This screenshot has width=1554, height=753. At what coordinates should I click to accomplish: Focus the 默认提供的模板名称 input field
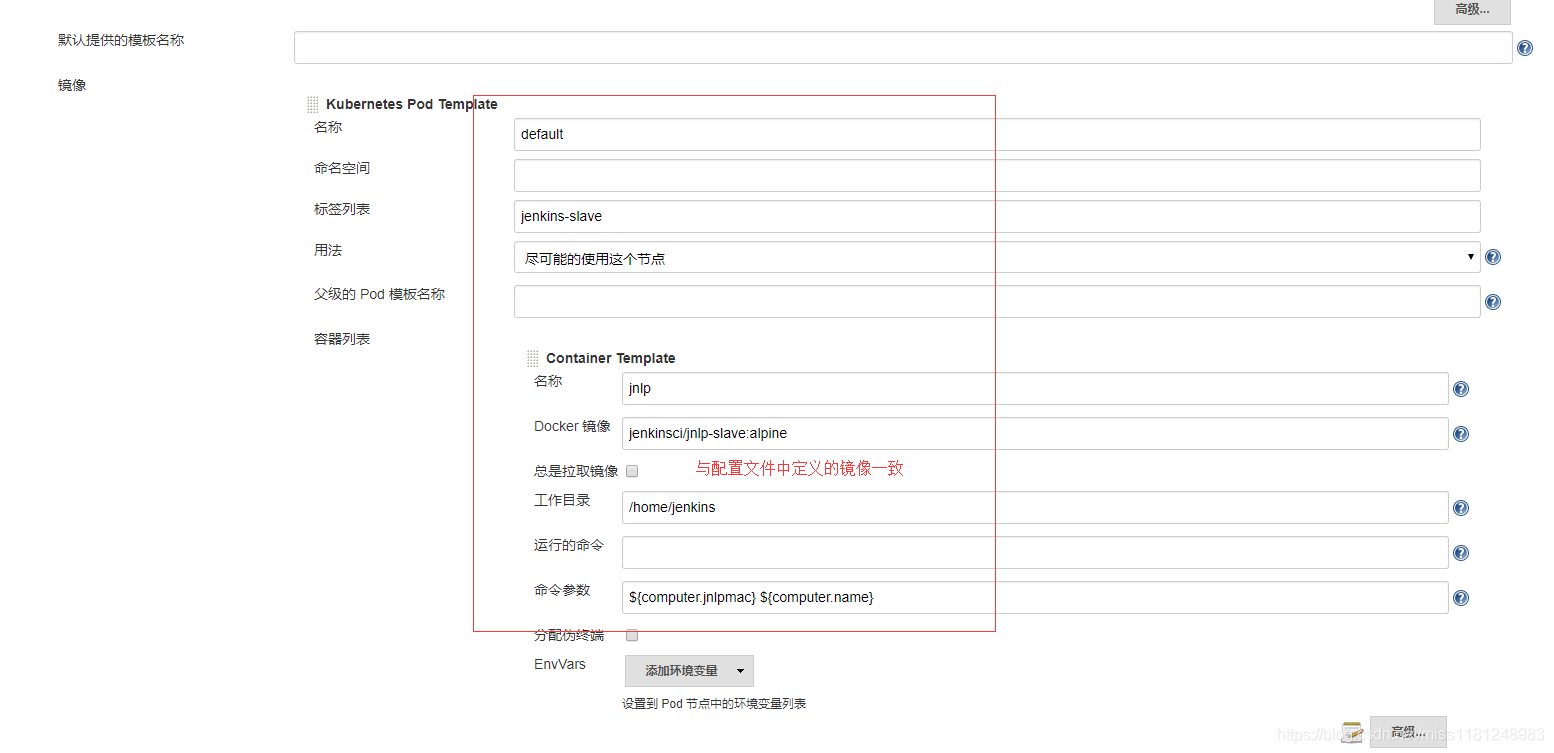pyautogui.click(x=903, y=48)
